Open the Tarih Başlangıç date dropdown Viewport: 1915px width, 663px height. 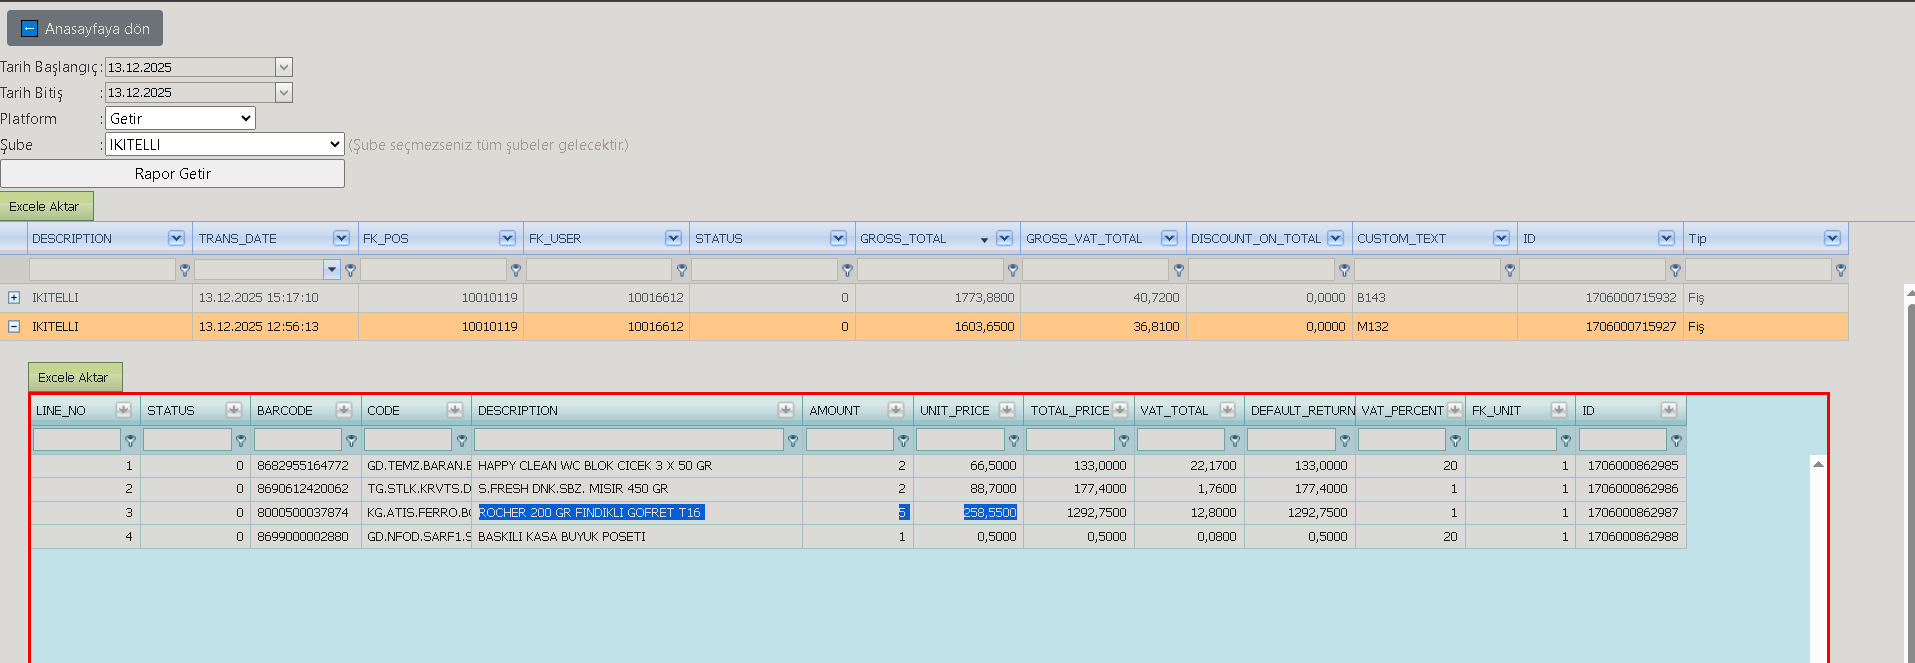pos(284,67)
